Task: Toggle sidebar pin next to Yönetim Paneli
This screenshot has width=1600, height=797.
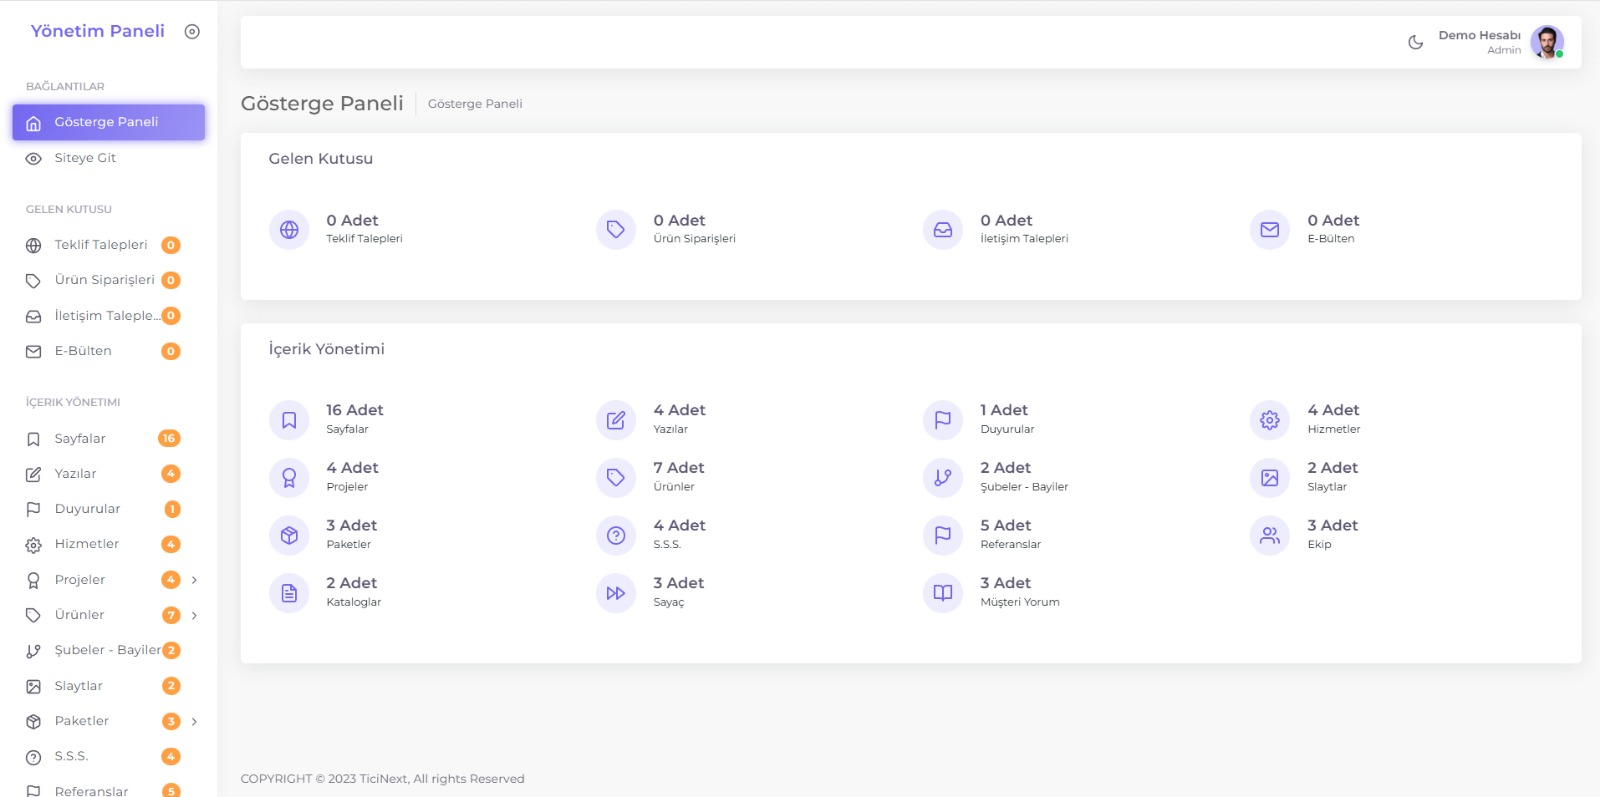Action: 192,32
